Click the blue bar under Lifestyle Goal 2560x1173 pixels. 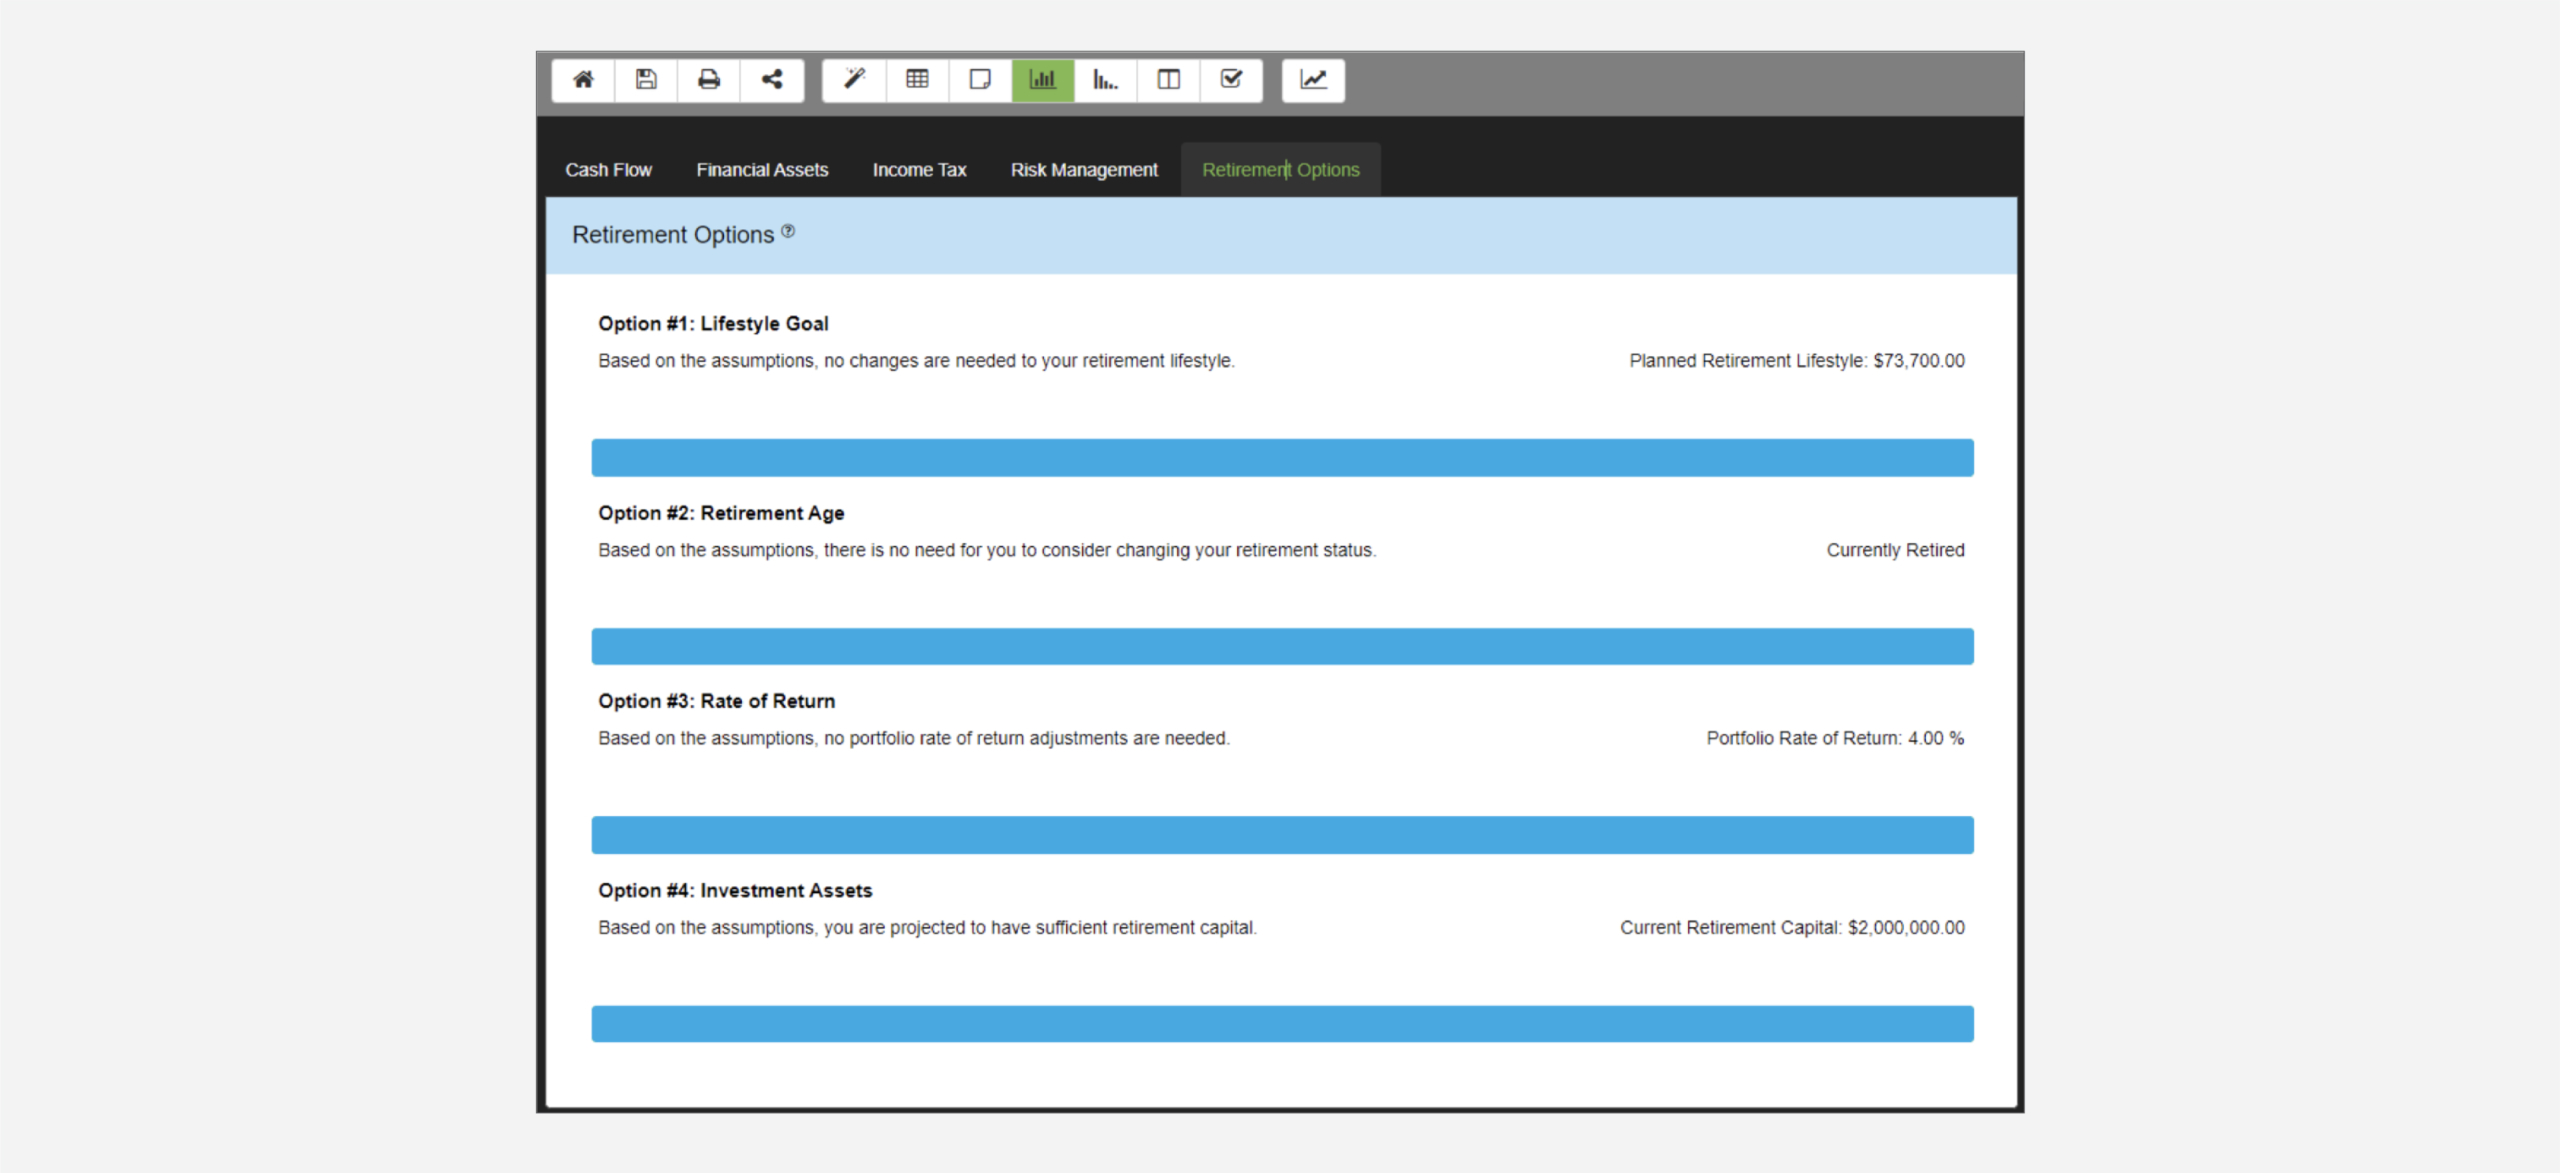coord(1282,458)
